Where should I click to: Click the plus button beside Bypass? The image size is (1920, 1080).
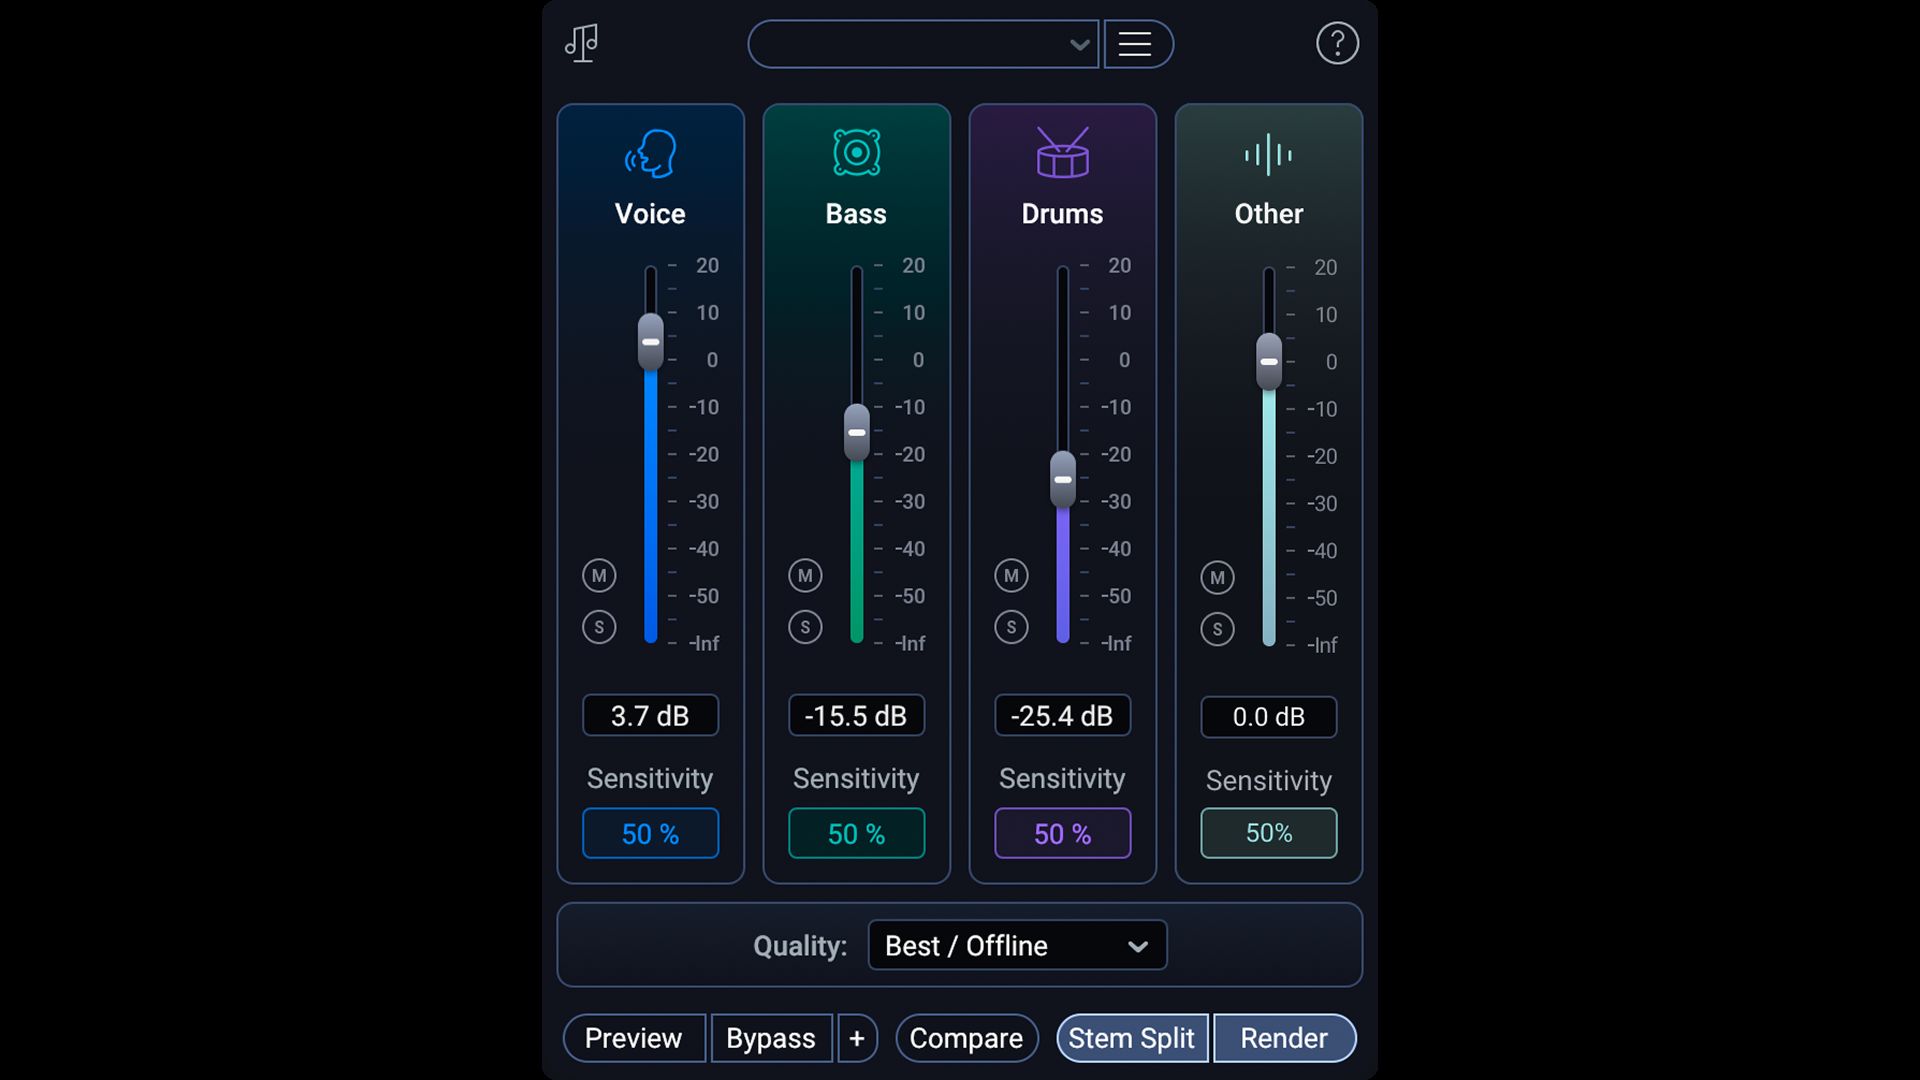click(x=857, y=1038)
